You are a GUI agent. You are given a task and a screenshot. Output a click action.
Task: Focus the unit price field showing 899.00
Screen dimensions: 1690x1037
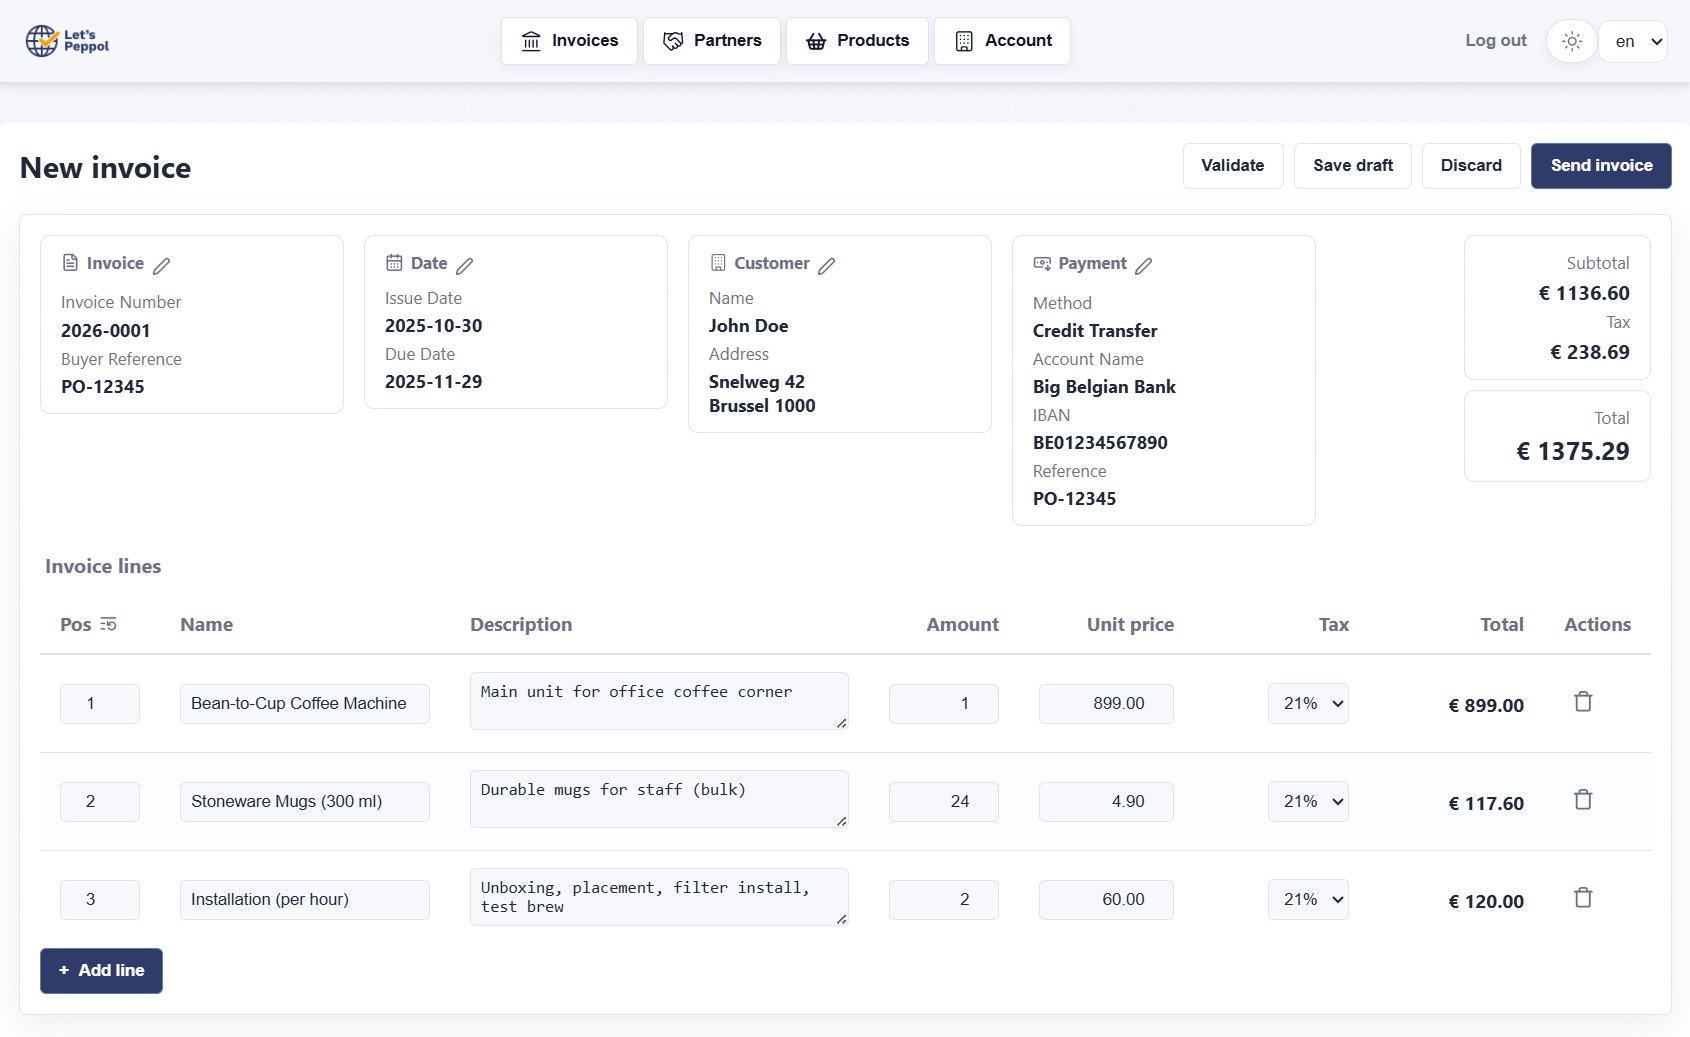(1106, 704)
